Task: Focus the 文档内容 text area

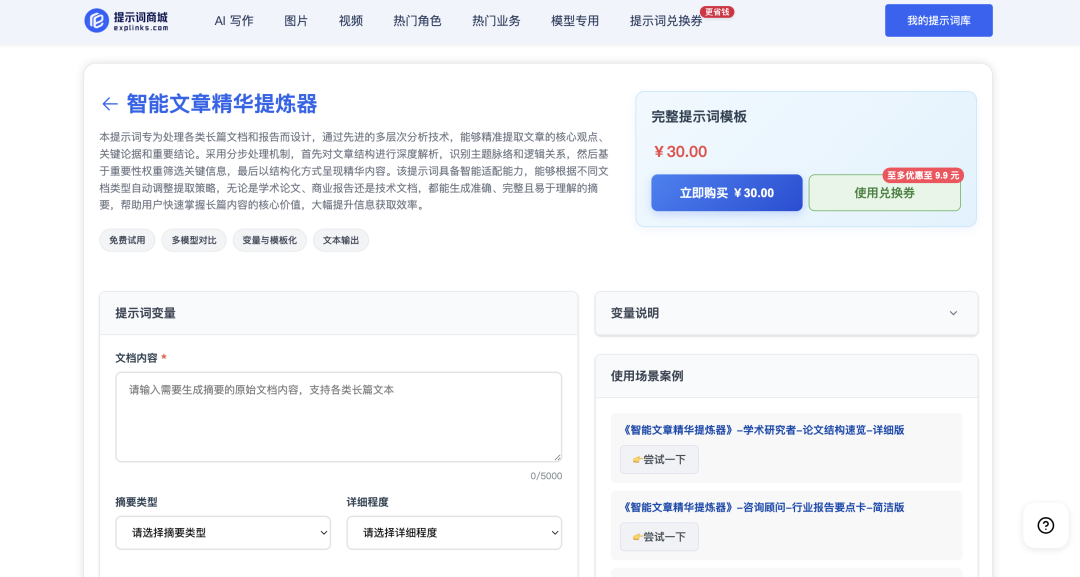Action: point(338,417)
